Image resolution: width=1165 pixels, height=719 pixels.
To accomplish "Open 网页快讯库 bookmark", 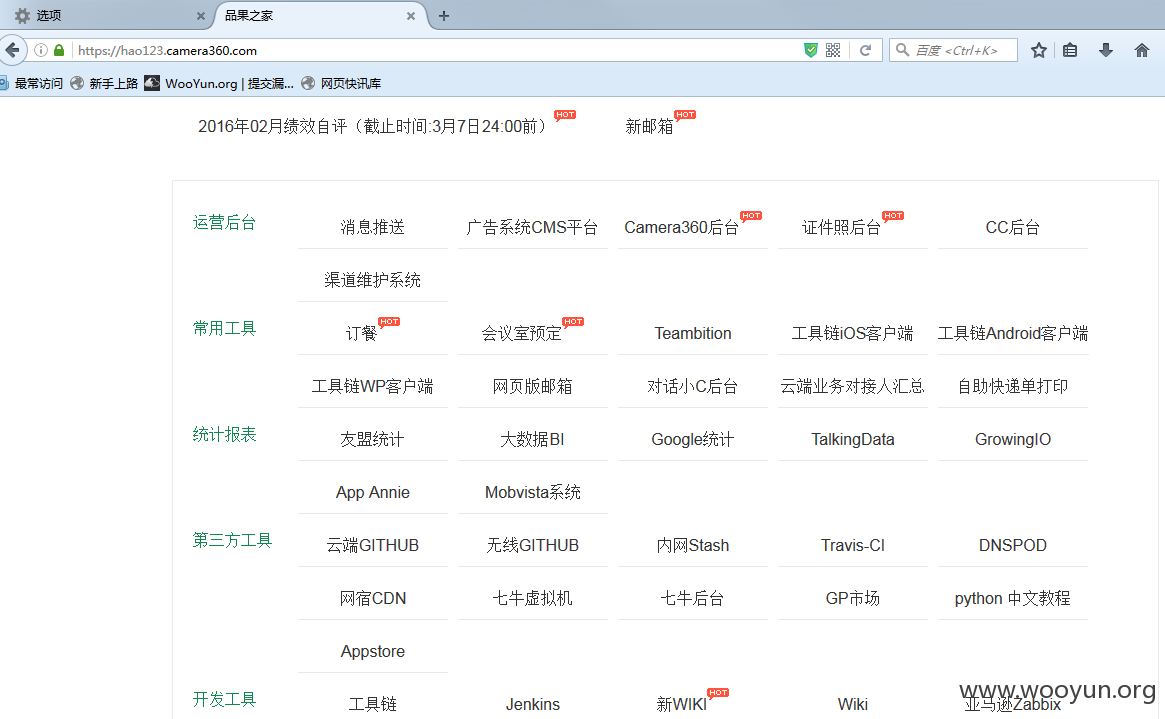I will pyautogui.click(x=341, y=83).
